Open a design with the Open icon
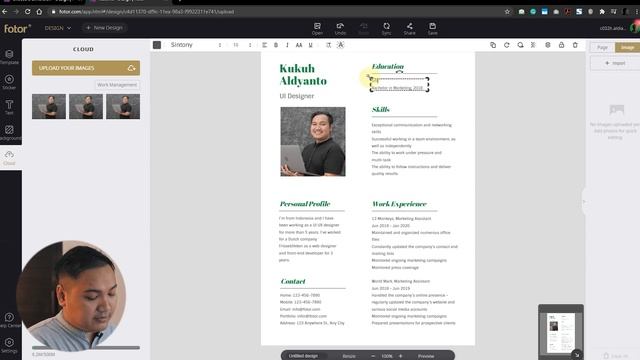 click(317, 28)
